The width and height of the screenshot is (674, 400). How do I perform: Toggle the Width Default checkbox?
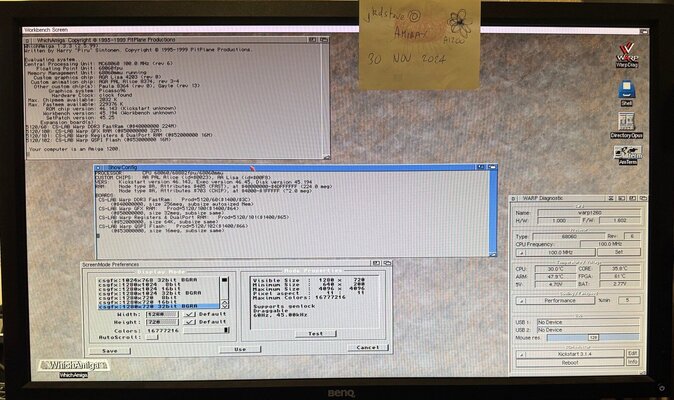click(x=191, y=313)
